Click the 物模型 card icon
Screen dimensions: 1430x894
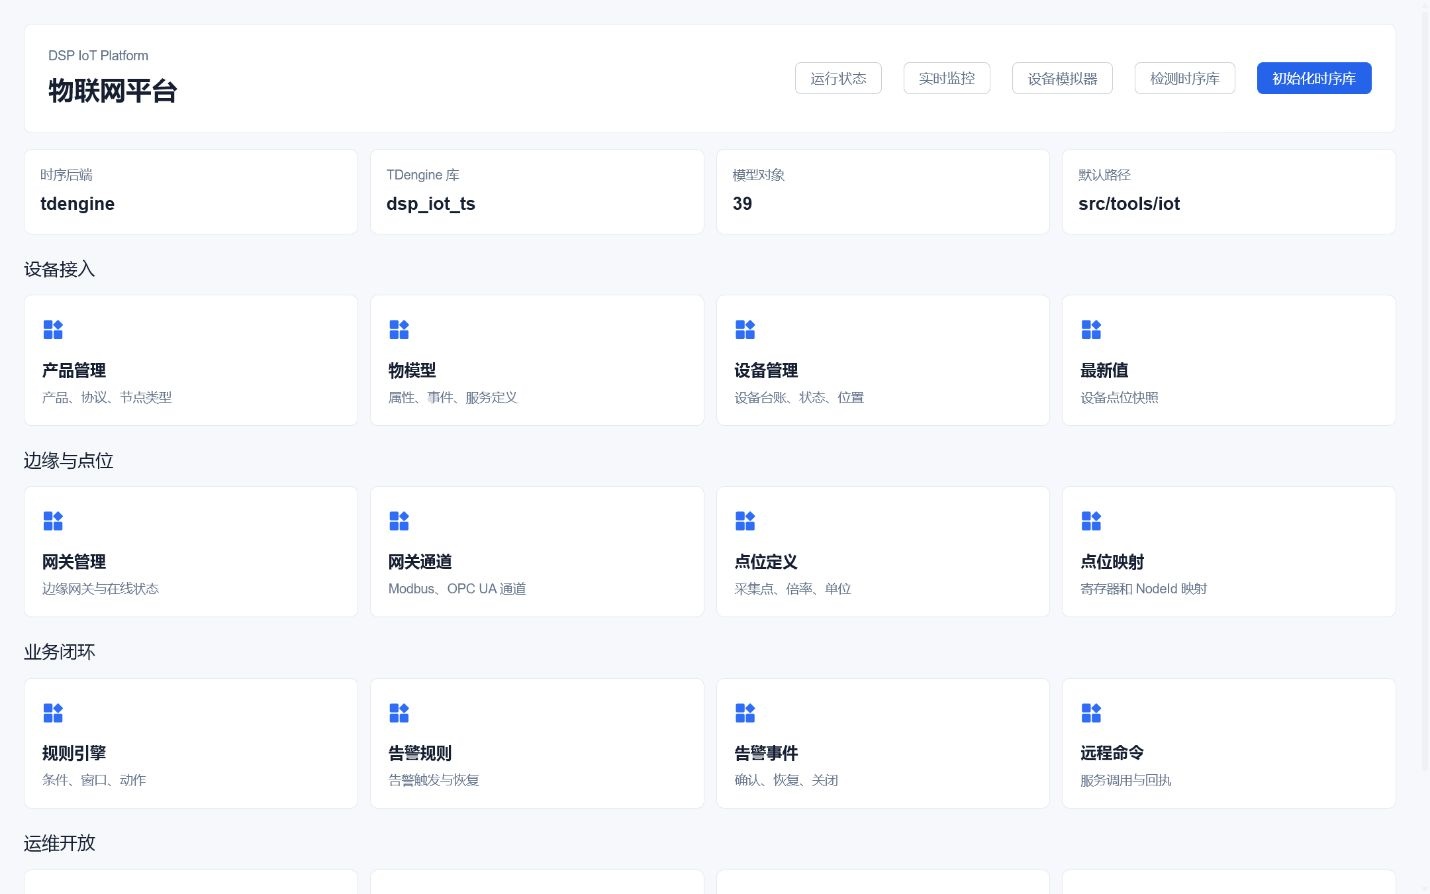[x=399, y=329]
